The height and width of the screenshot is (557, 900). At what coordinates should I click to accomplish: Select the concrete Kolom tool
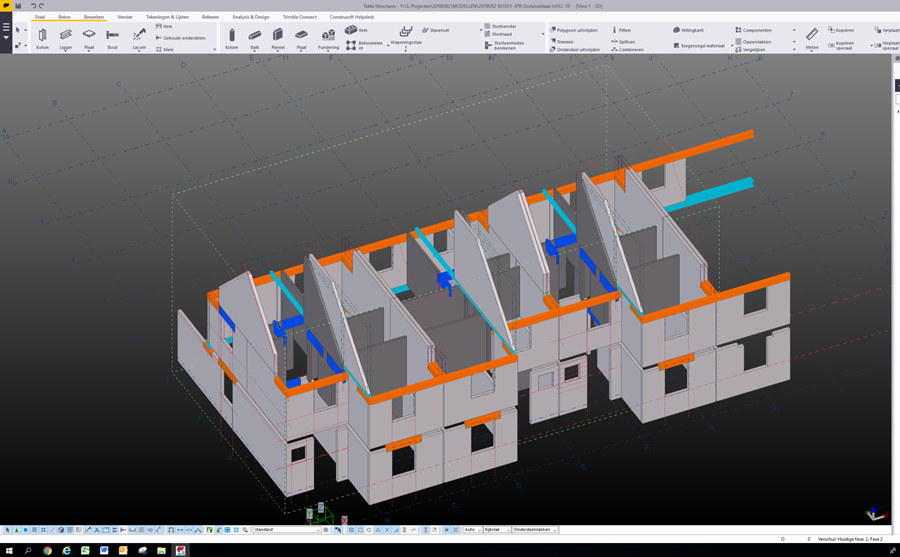[x=231, y=38]
